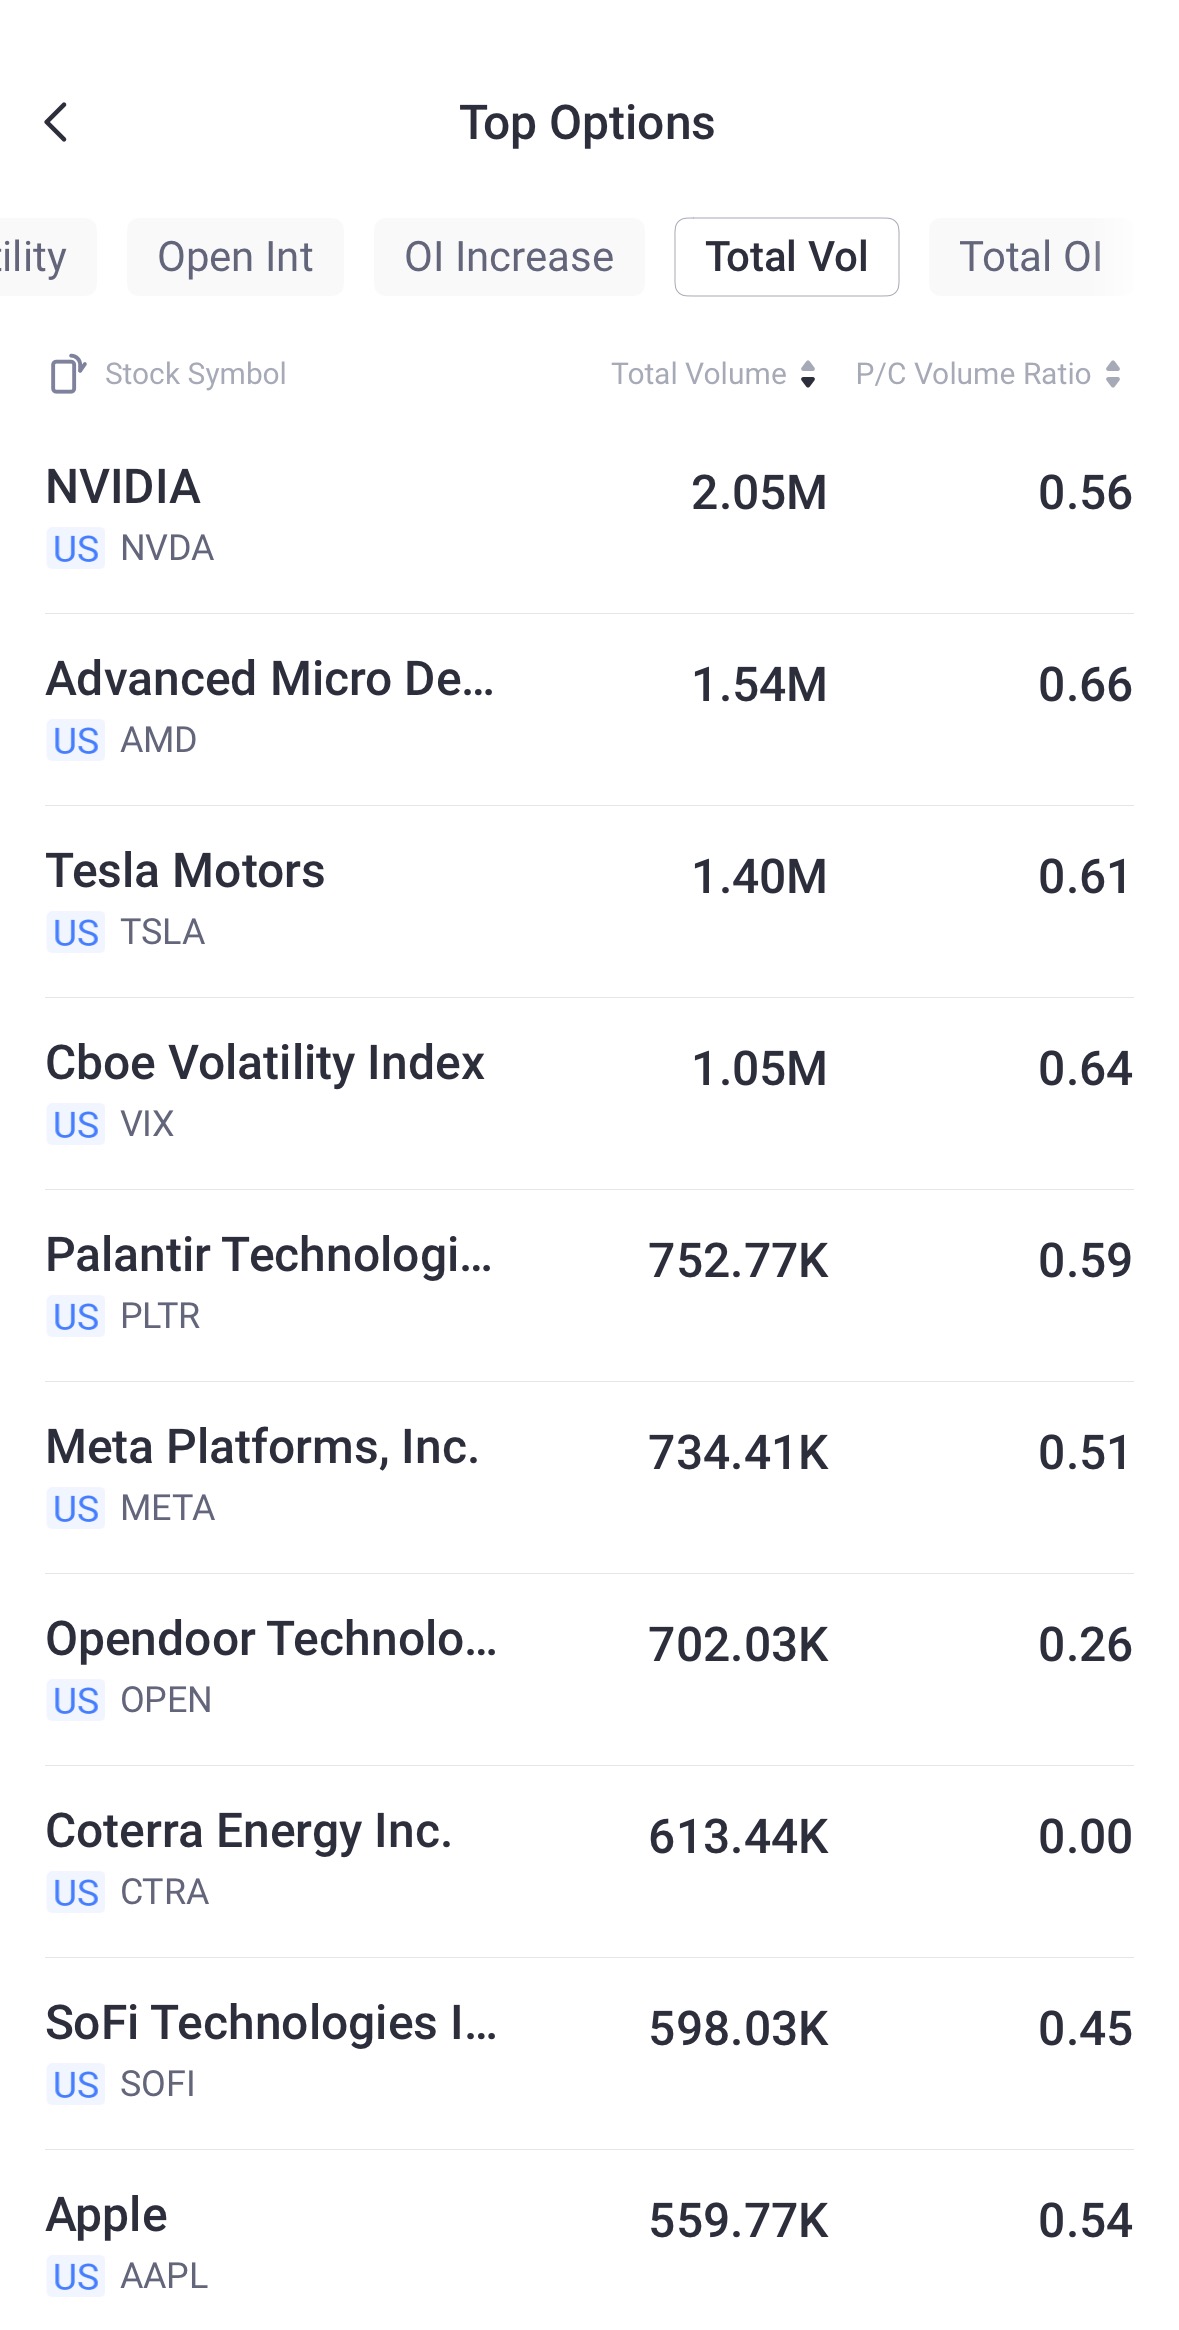
Task: Open Advanced Micro Devices row
Action: [589, 708]
